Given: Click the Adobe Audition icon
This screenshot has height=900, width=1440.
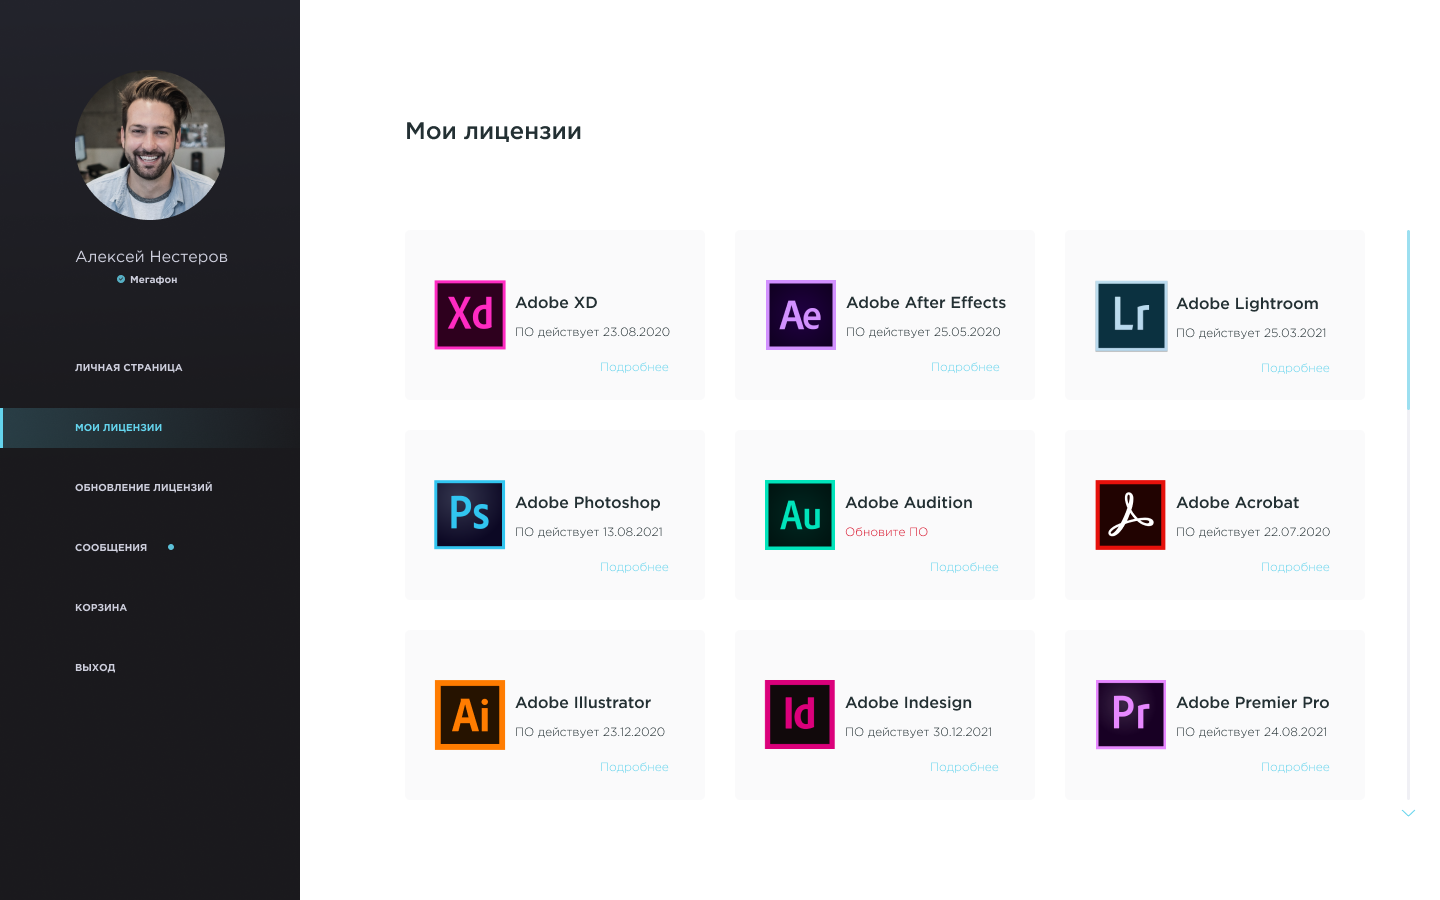Looking at the screenshot, I should 800,515.
